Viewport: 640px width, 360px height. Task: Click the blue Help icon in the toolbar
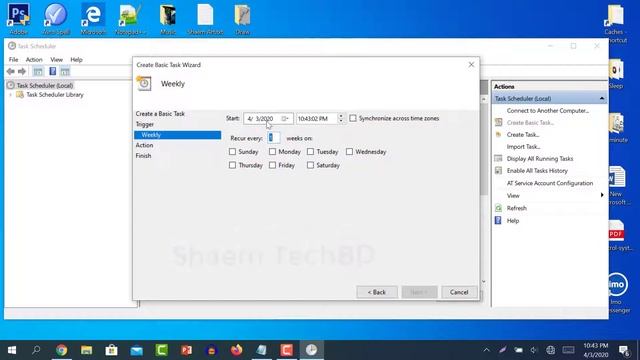coord(53,71)
